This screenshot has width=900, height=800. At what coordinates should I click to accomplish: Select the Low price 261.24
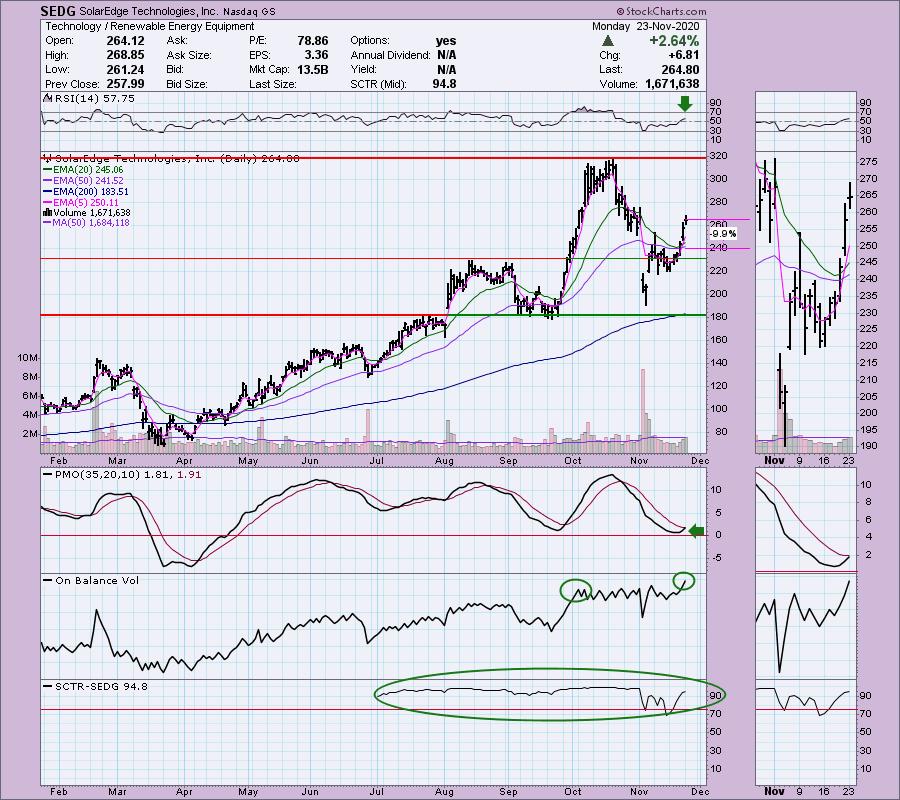click(x=125, y=69)
